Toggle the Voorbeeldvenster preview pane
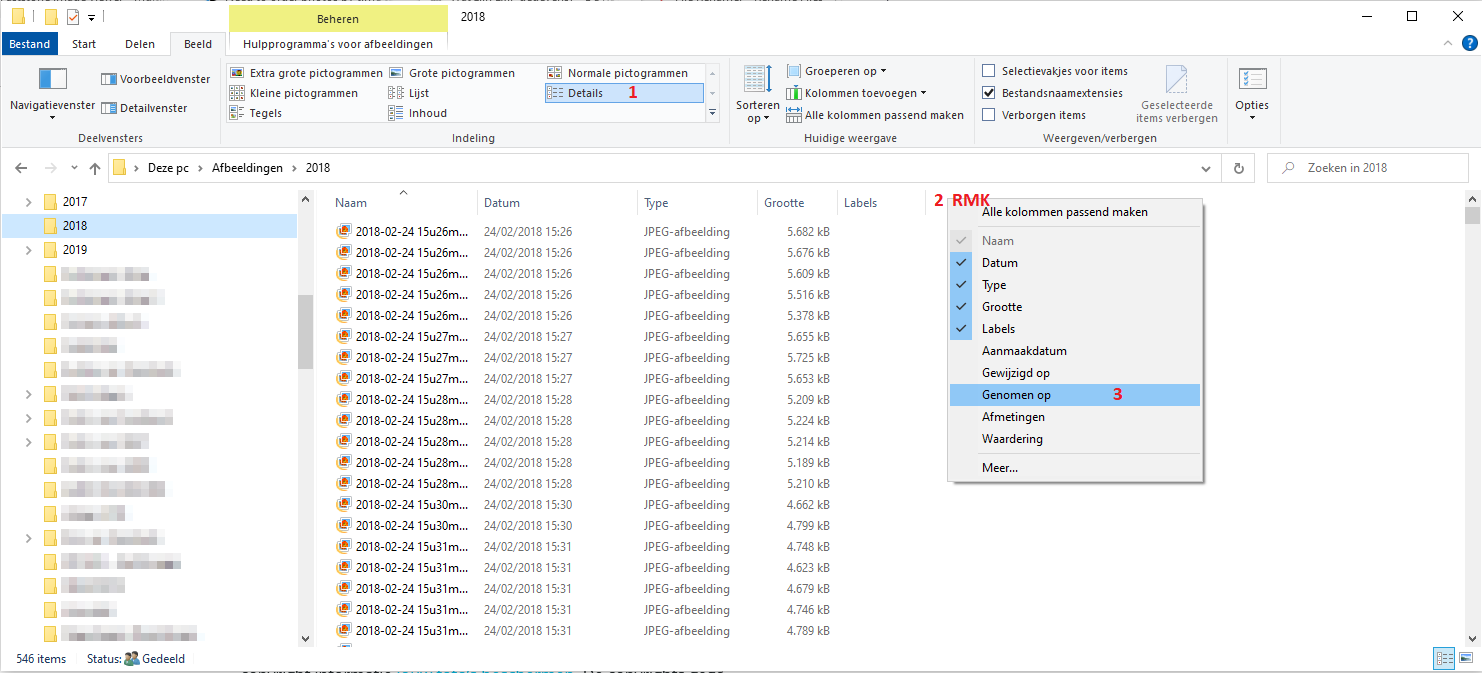 coord(156,79)
